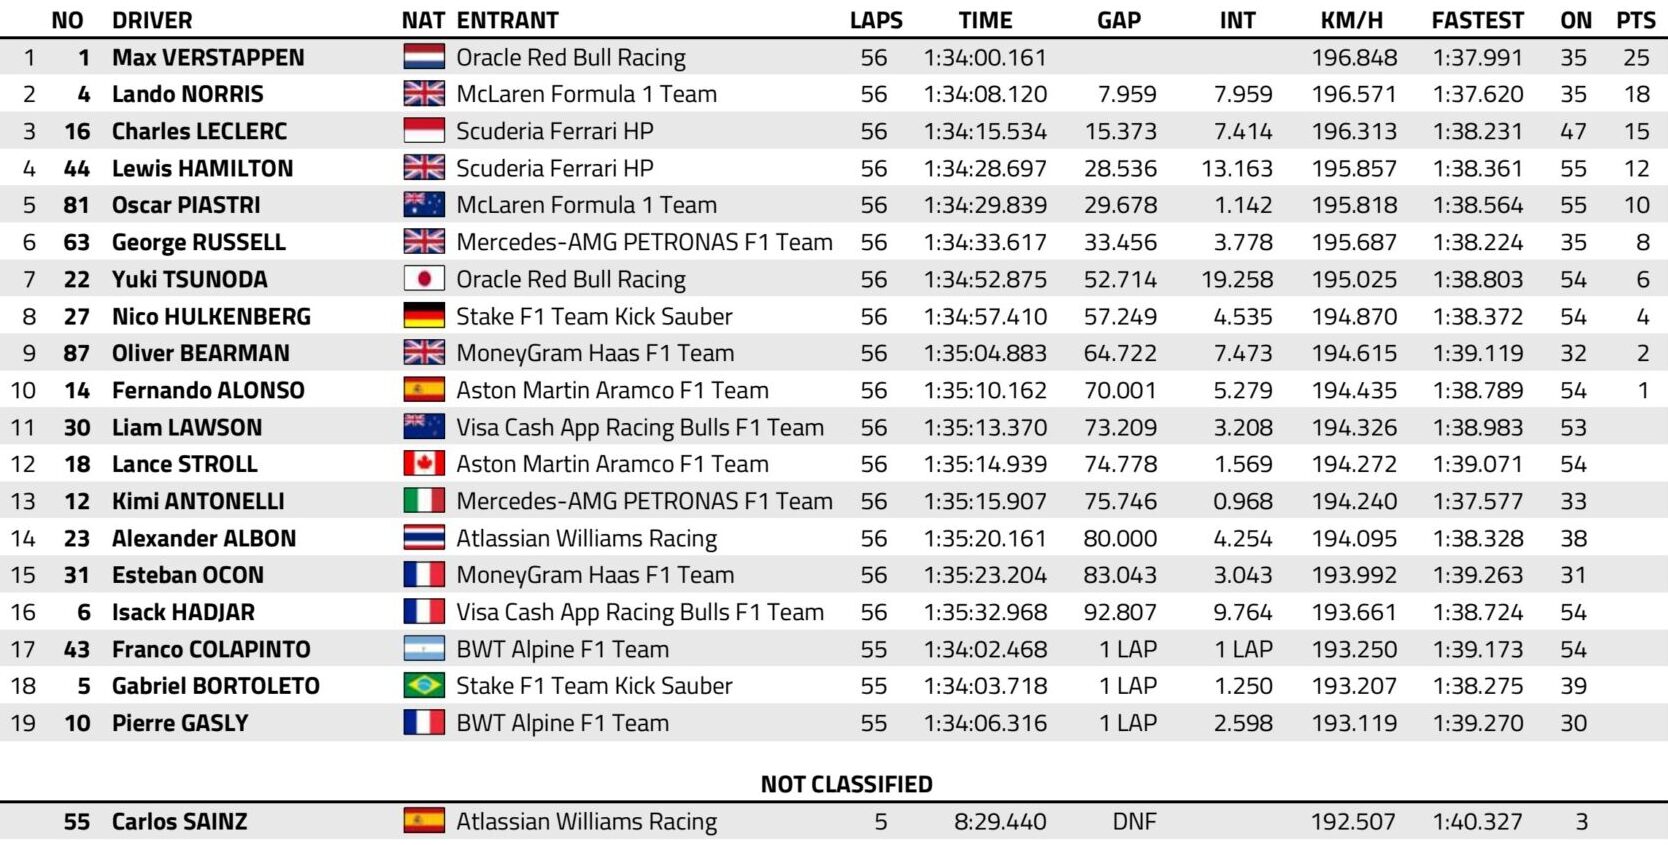The image size is (1668, 845).
Task: Click the Argentine flag beside Franco Colapinto
Action: pos(424,649)
